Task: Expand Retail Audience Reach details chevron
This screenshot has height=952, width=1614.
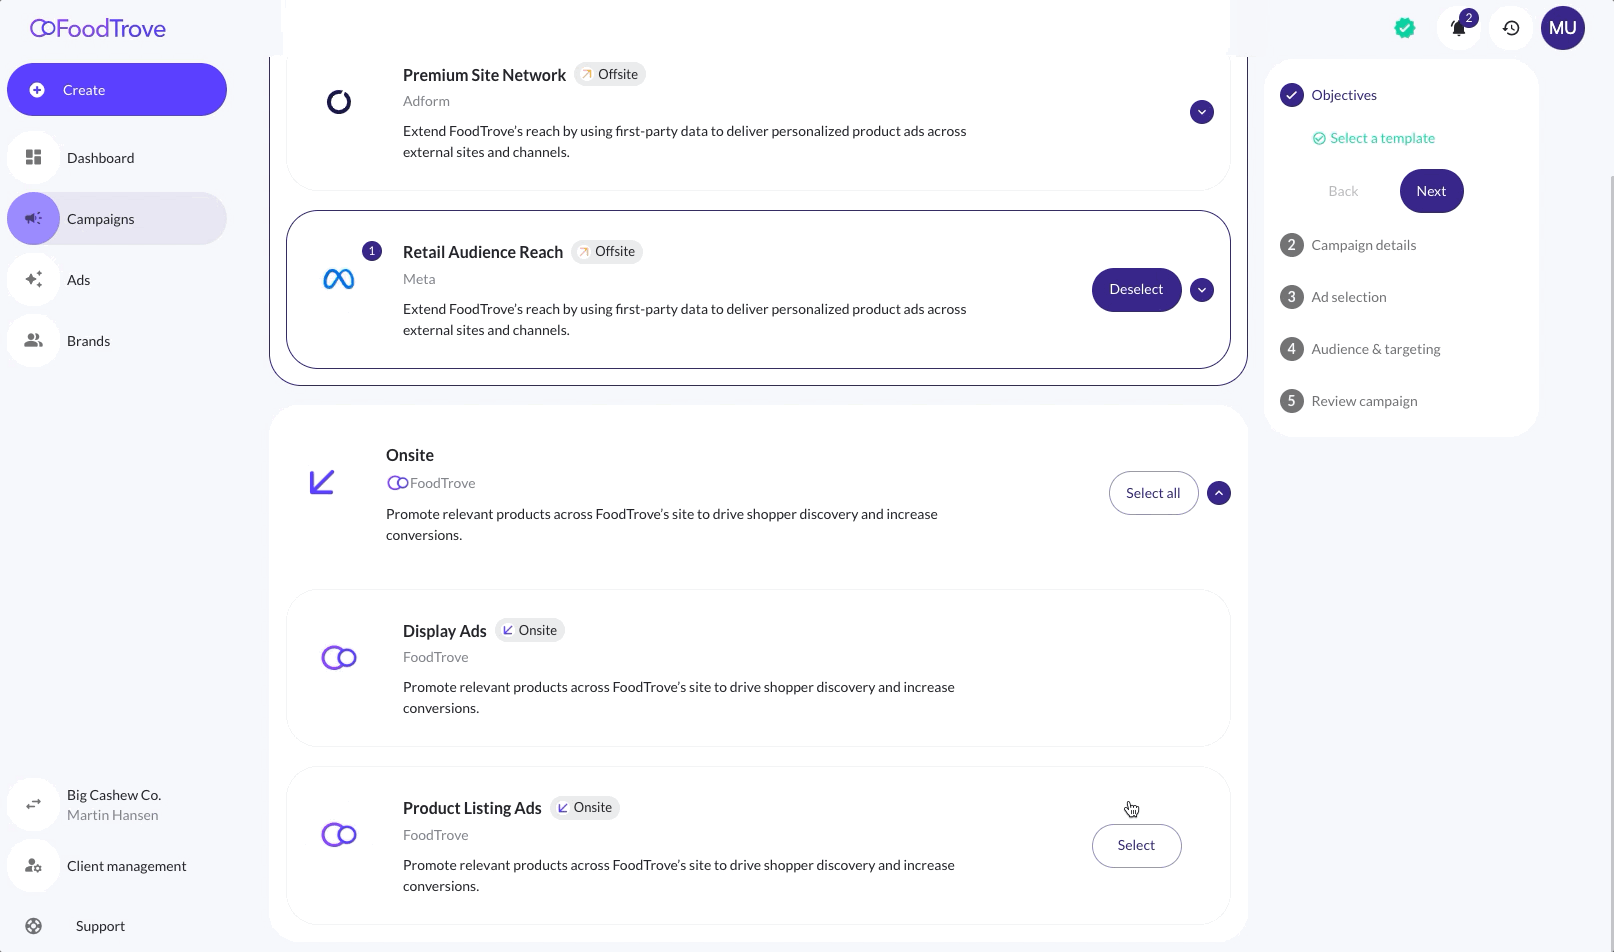Action: coord(1202,290)
